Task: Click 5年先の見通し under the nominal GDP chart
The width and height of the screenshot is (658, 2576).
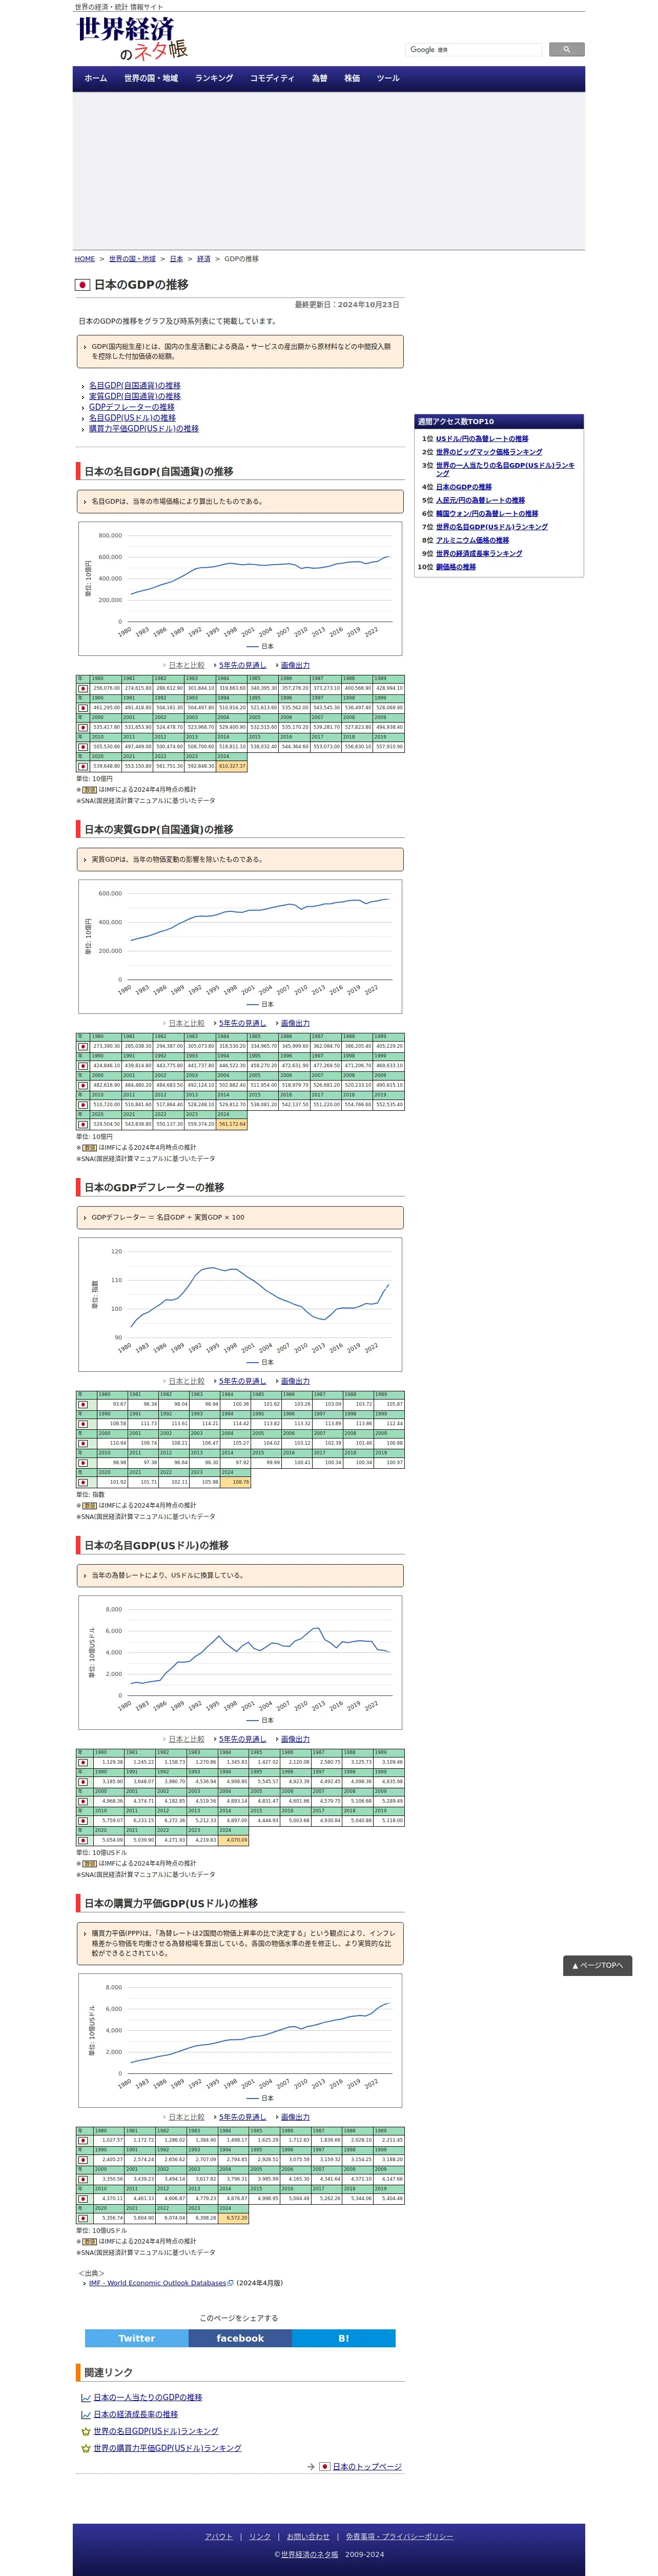Action: point(242,665)
